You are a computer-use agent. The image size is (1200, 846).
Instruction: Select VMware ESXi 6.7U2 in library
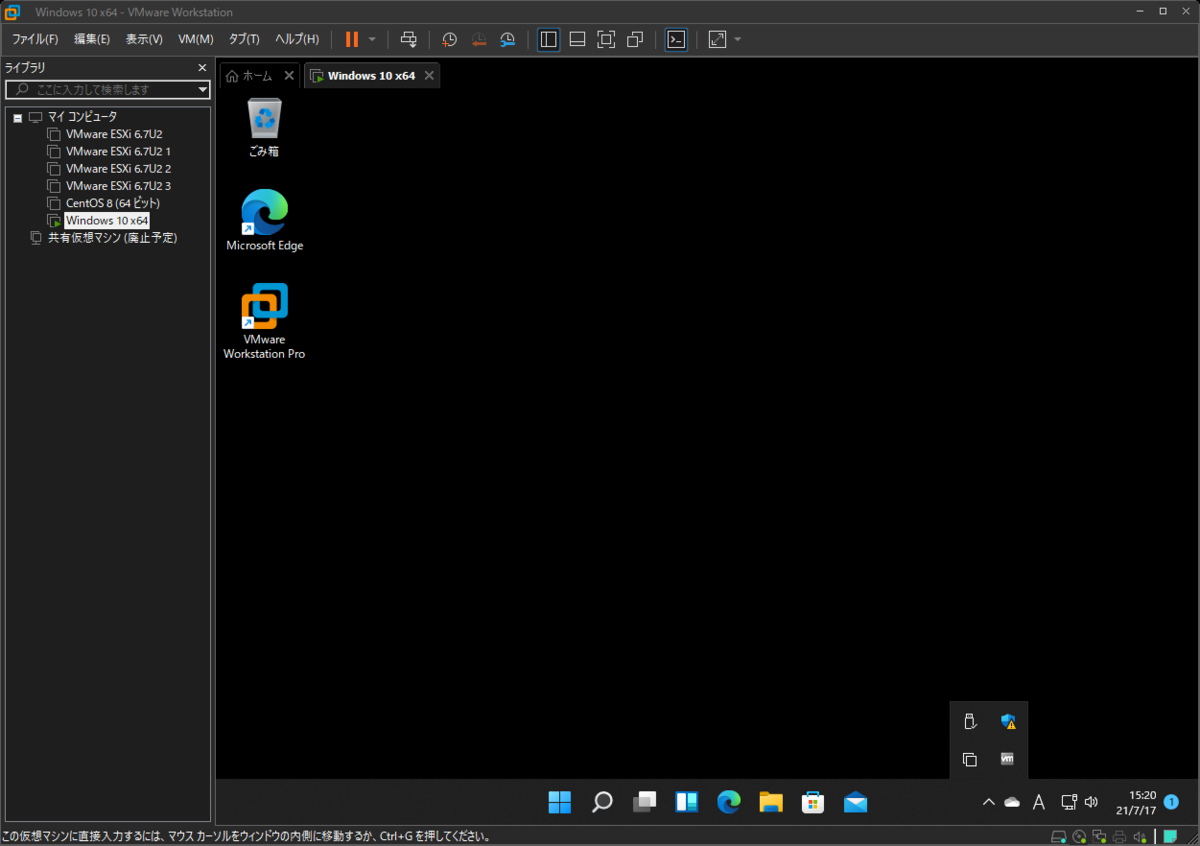pyautogui.click(x=113, y=134)
